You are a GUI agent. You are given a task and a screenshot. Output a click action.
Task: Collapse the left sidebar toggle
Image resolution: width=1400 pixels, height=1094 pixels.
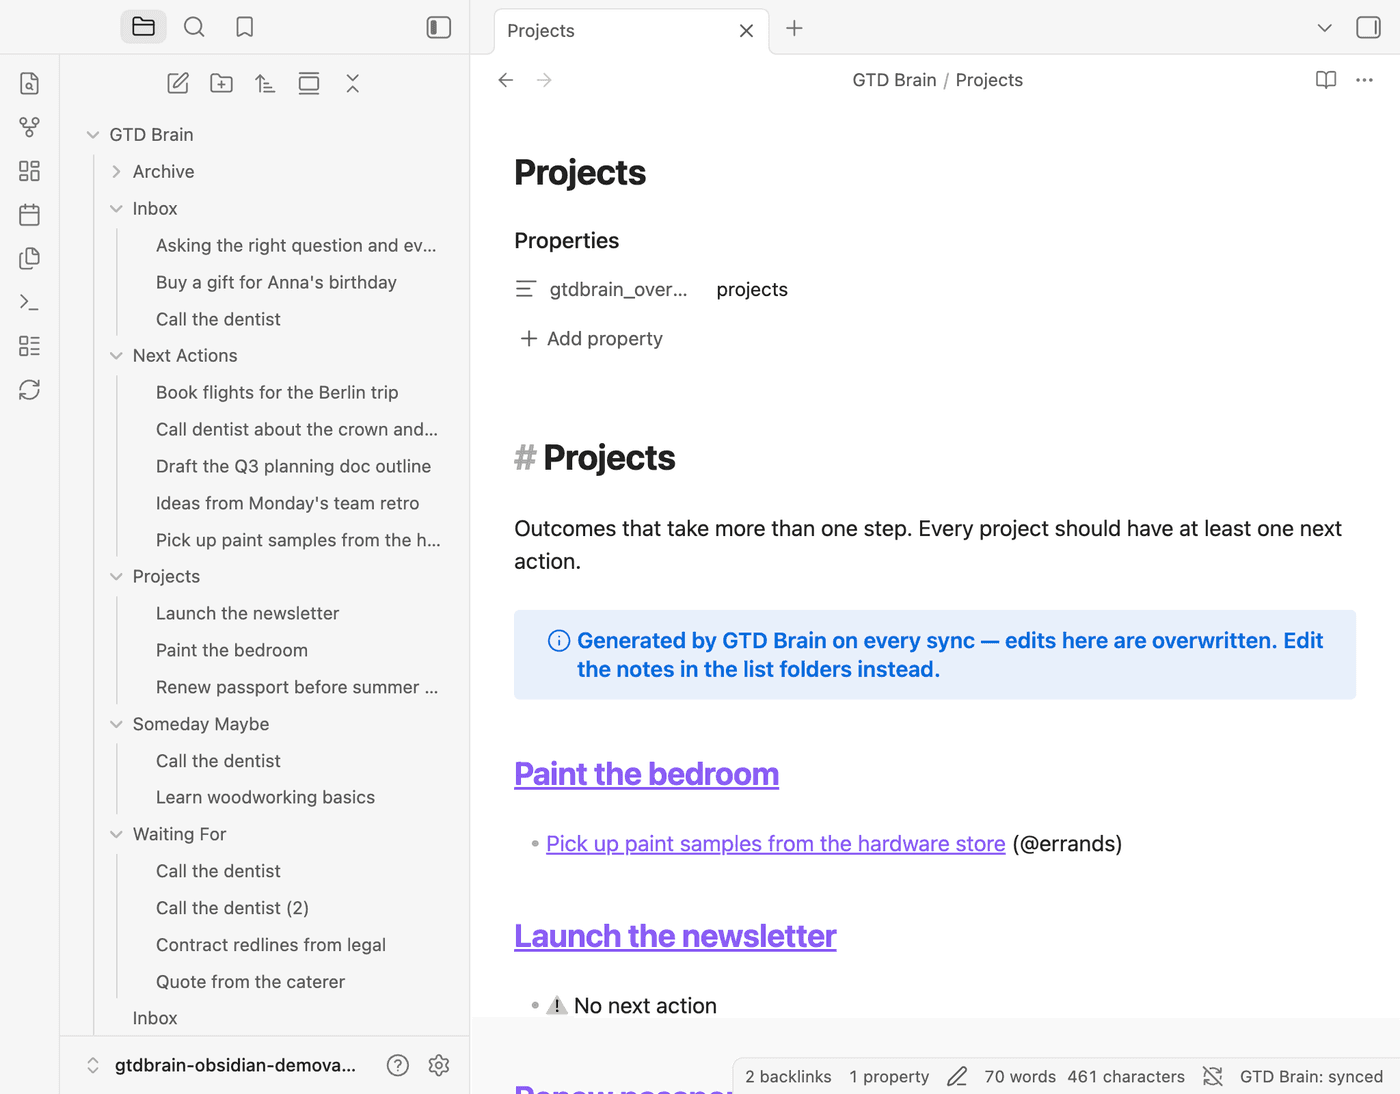[x=439, y=27]
